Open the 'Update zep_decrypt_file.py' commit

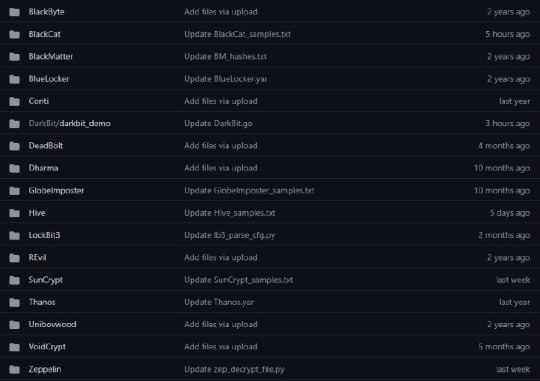pyautogui.click(x=235, y=369)
